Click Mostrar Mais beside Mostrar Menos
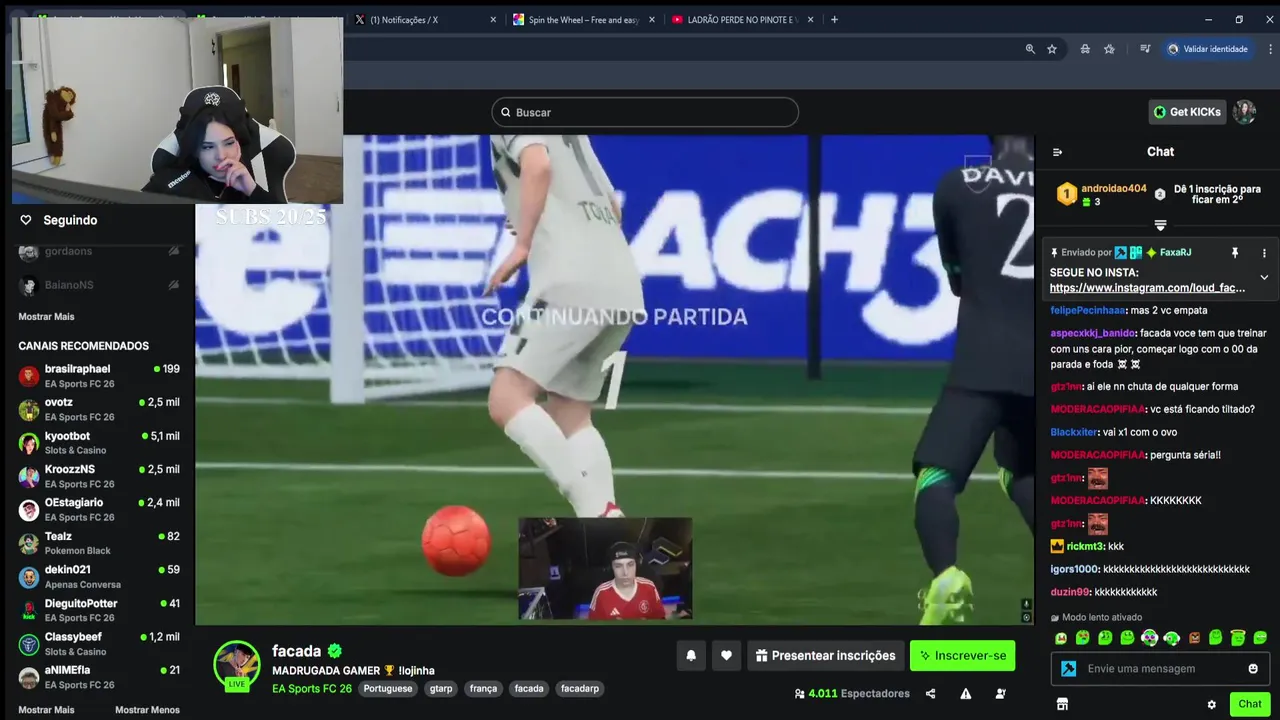Screen dimensions: 1280x720 click(46, 710)
